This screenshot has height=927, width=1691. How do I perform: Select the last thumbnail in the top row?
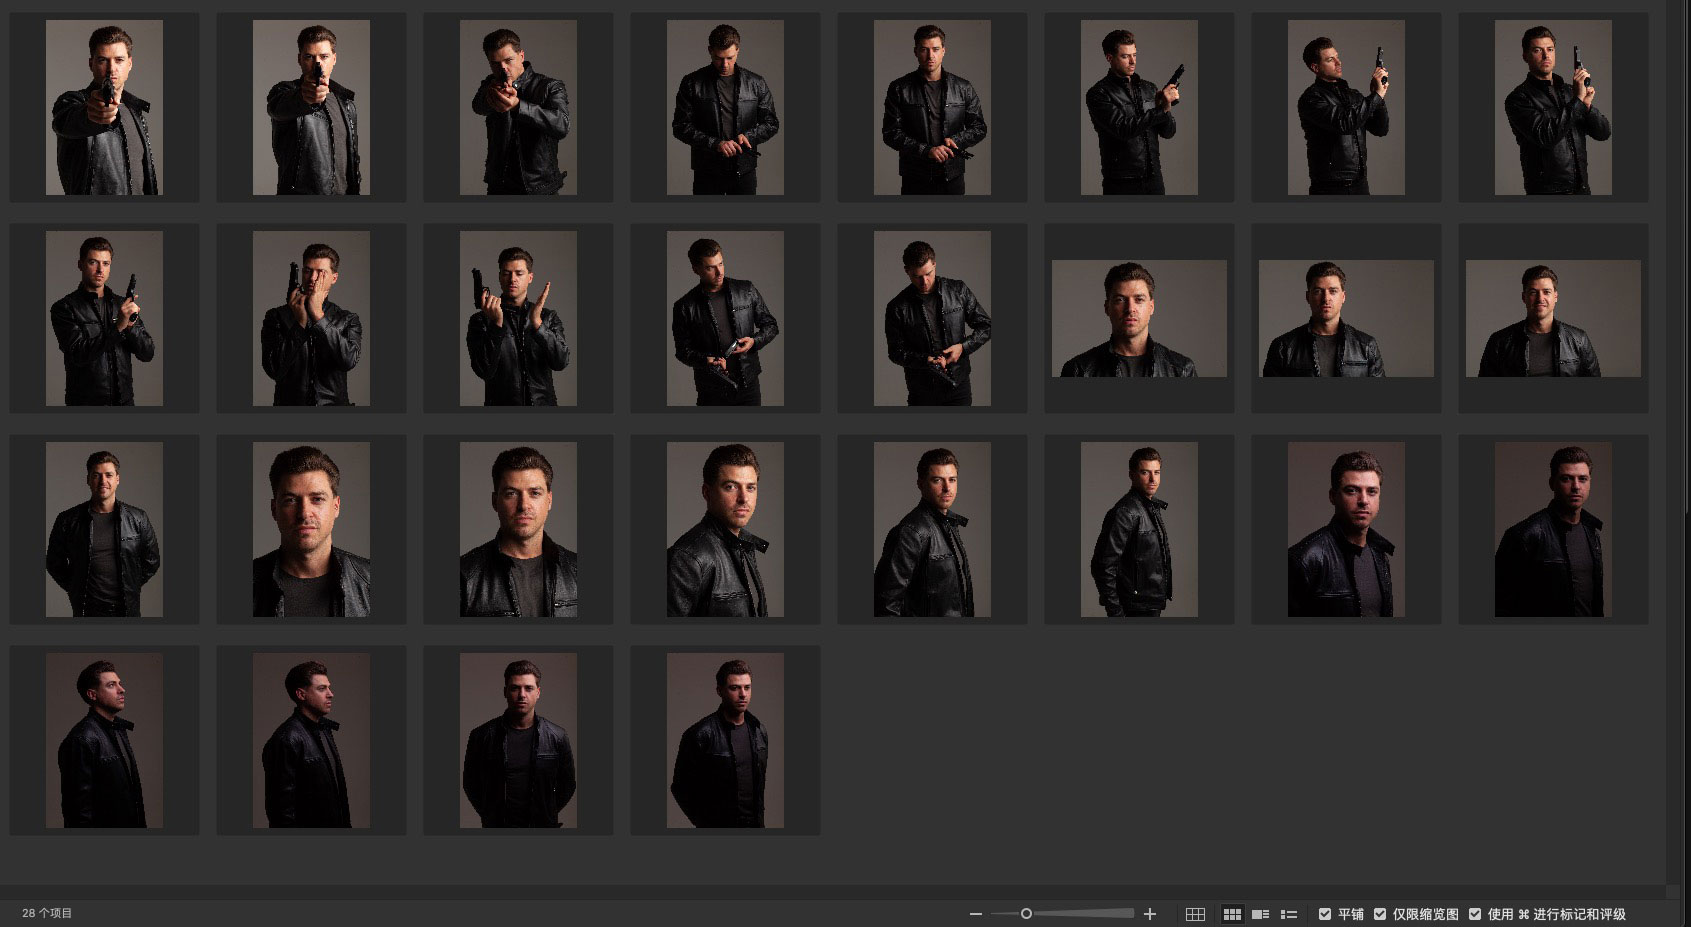coord(1553,108)
